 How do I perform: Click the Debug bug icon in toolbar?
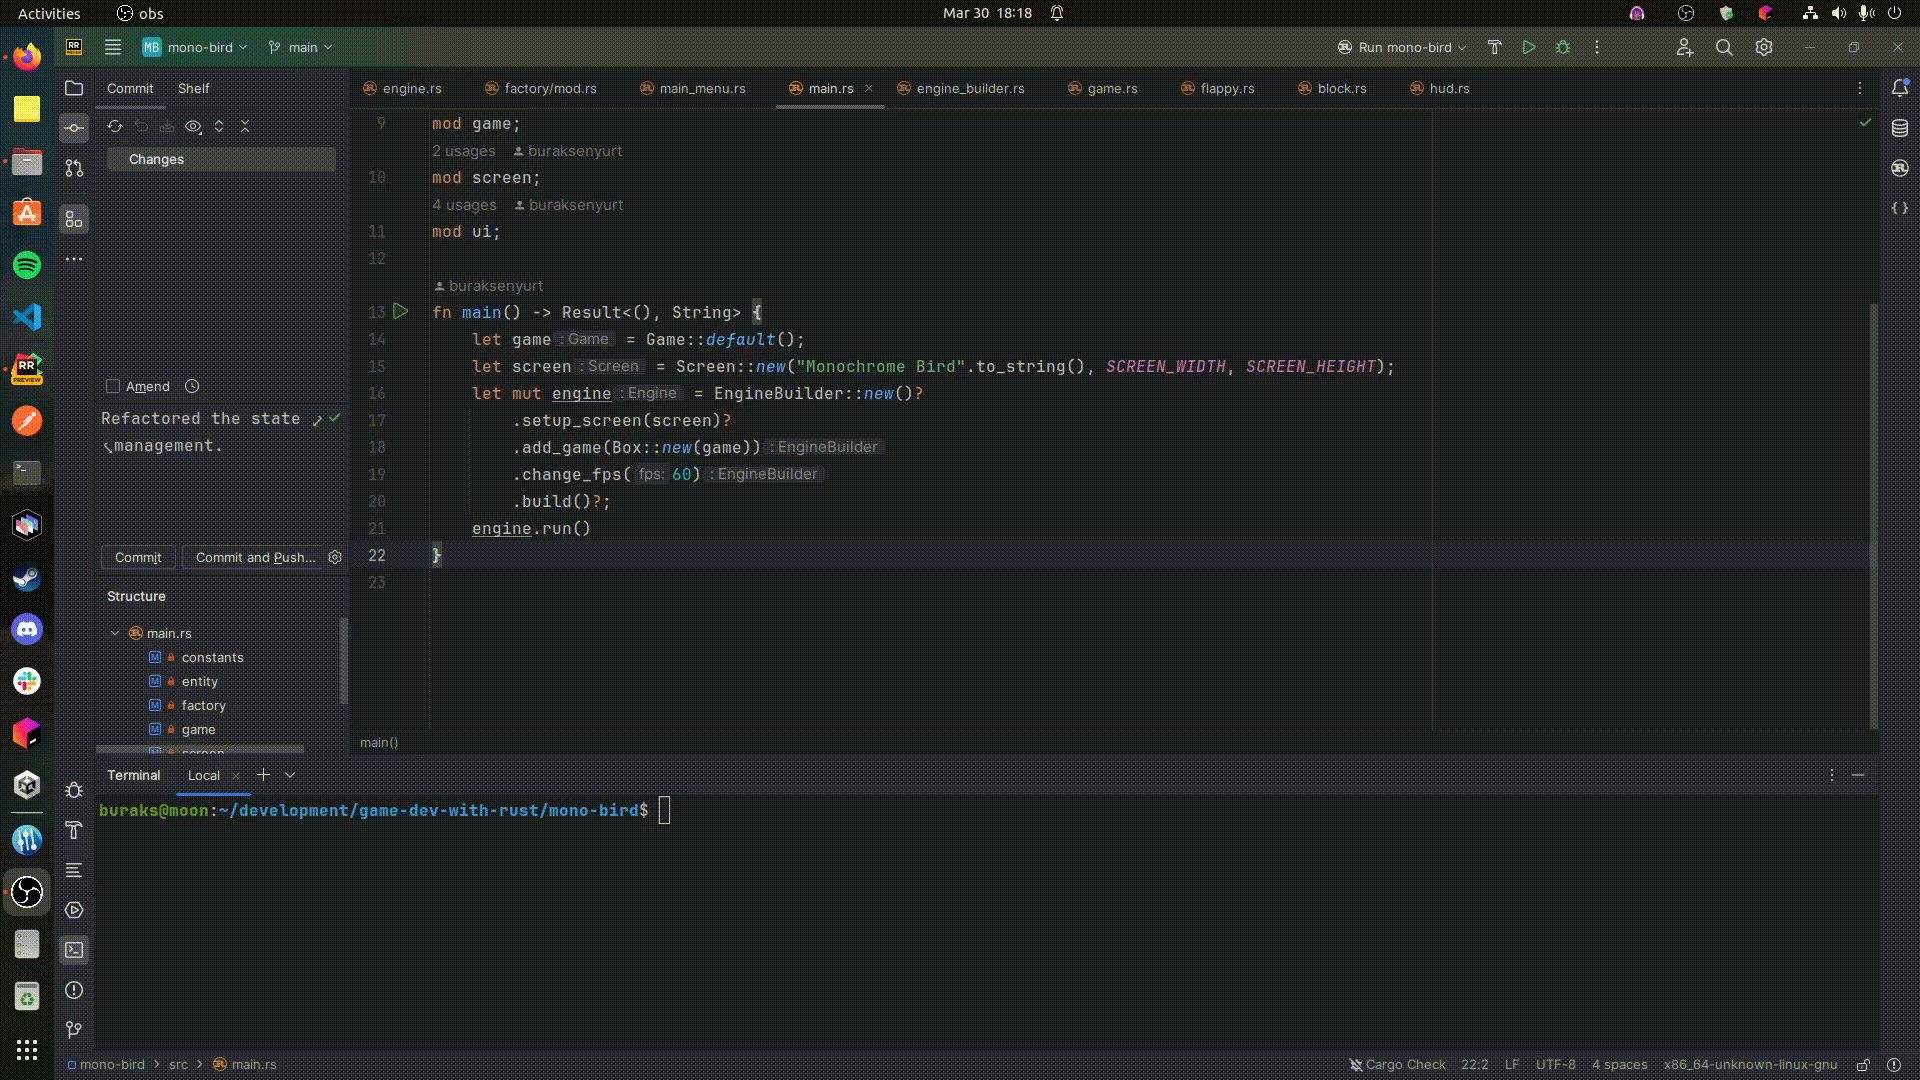1563,47
